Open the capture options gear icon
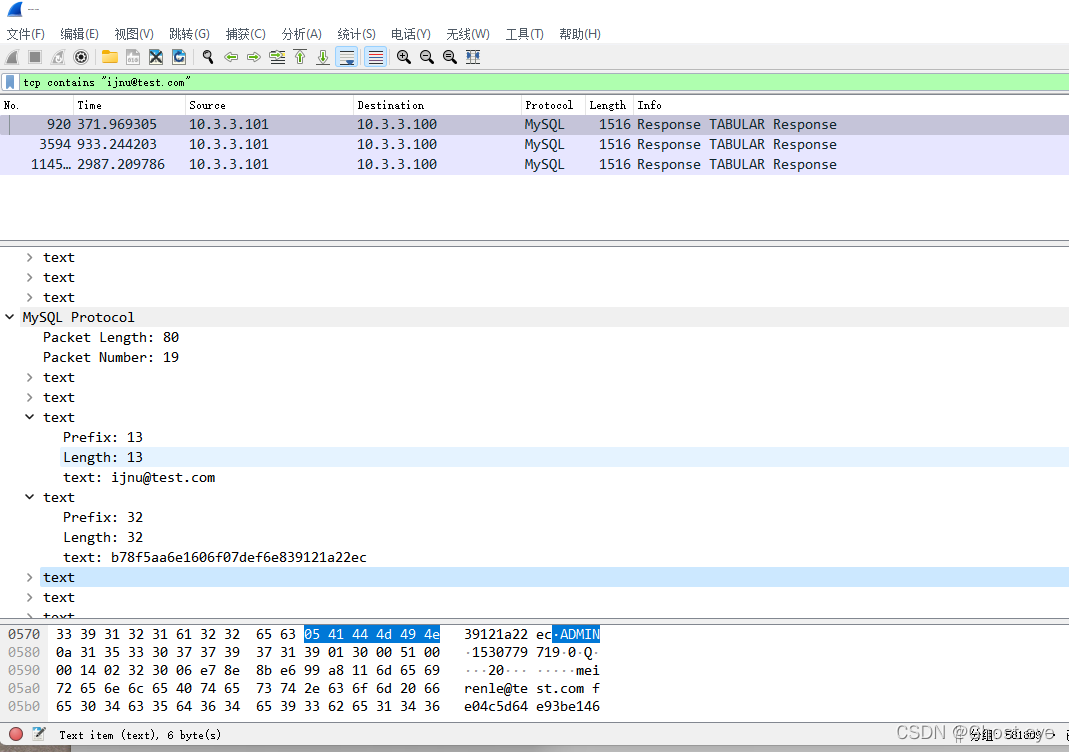 point(81,57)
